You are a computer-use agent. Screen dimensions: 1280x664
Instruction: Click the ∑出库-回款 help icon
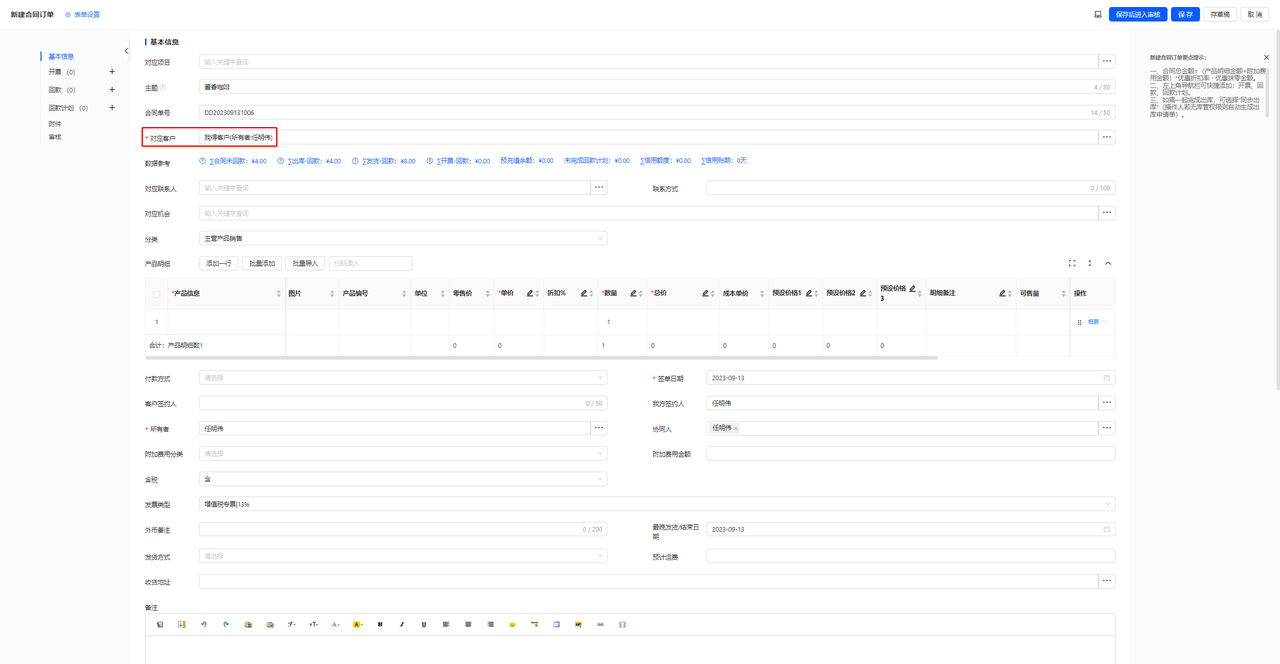click(x=281, y=161)
